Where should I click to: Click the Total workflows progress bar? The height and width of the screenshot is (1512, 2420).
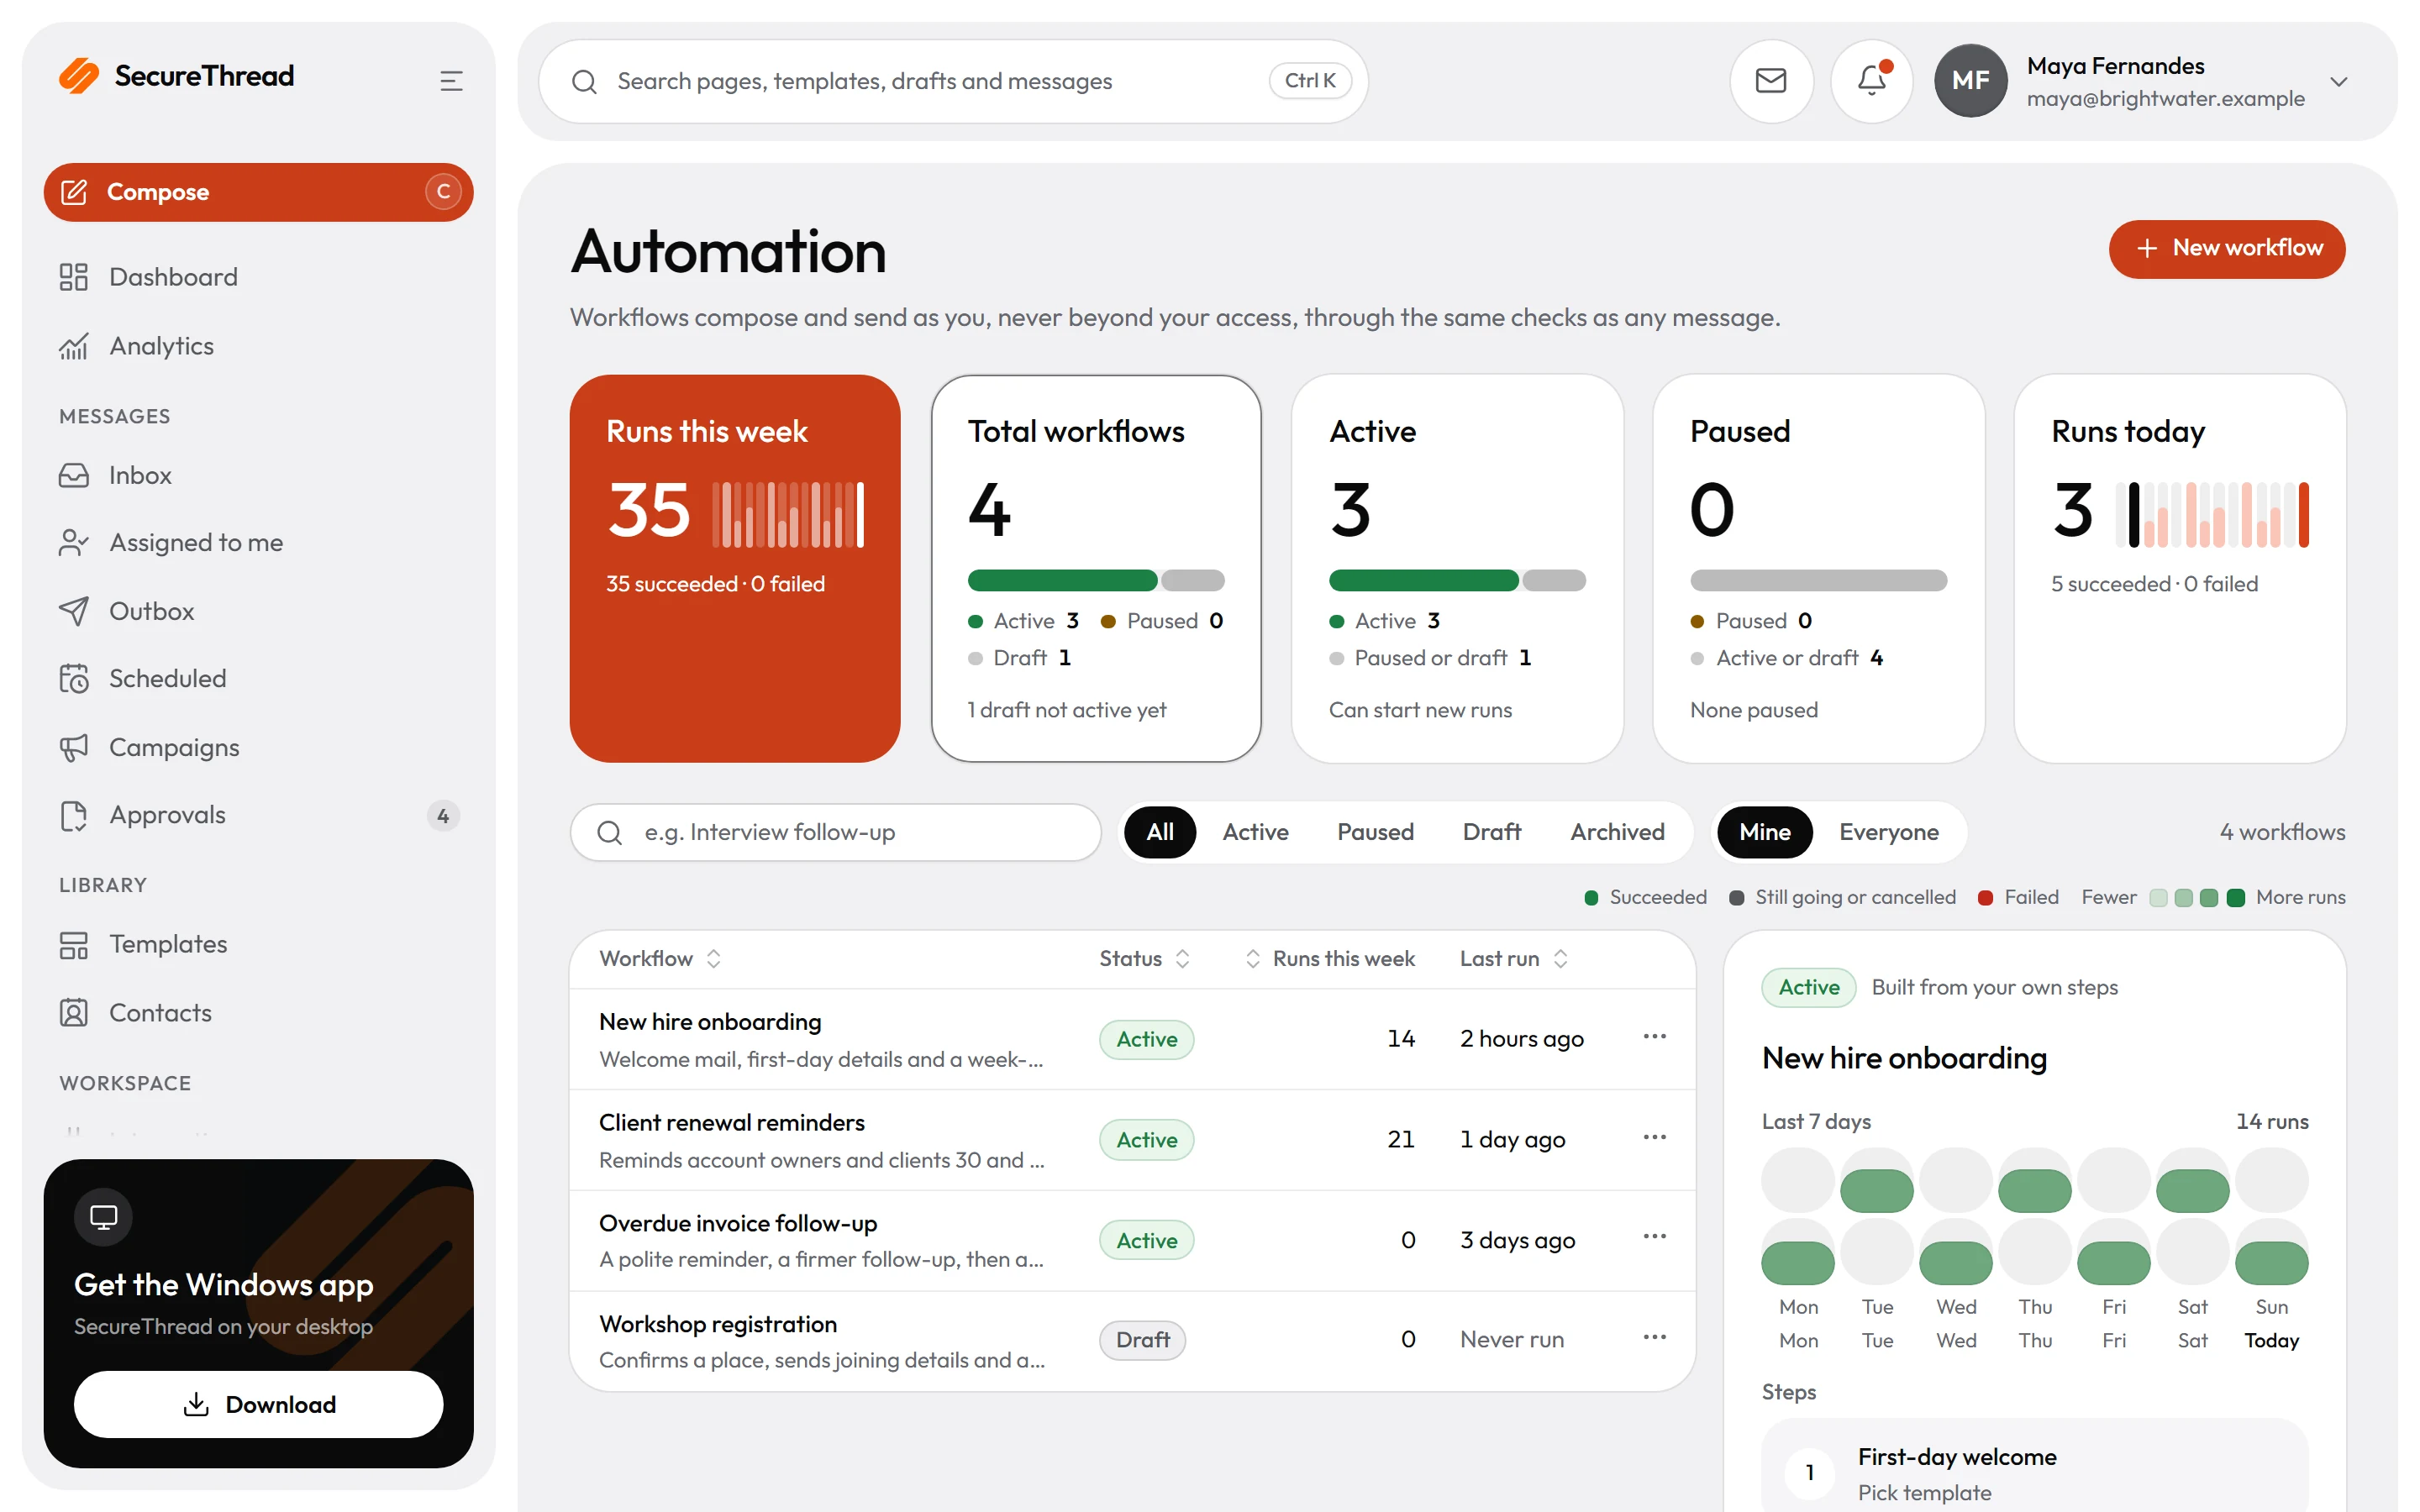pyautogui.click(x=1095, y=580)
